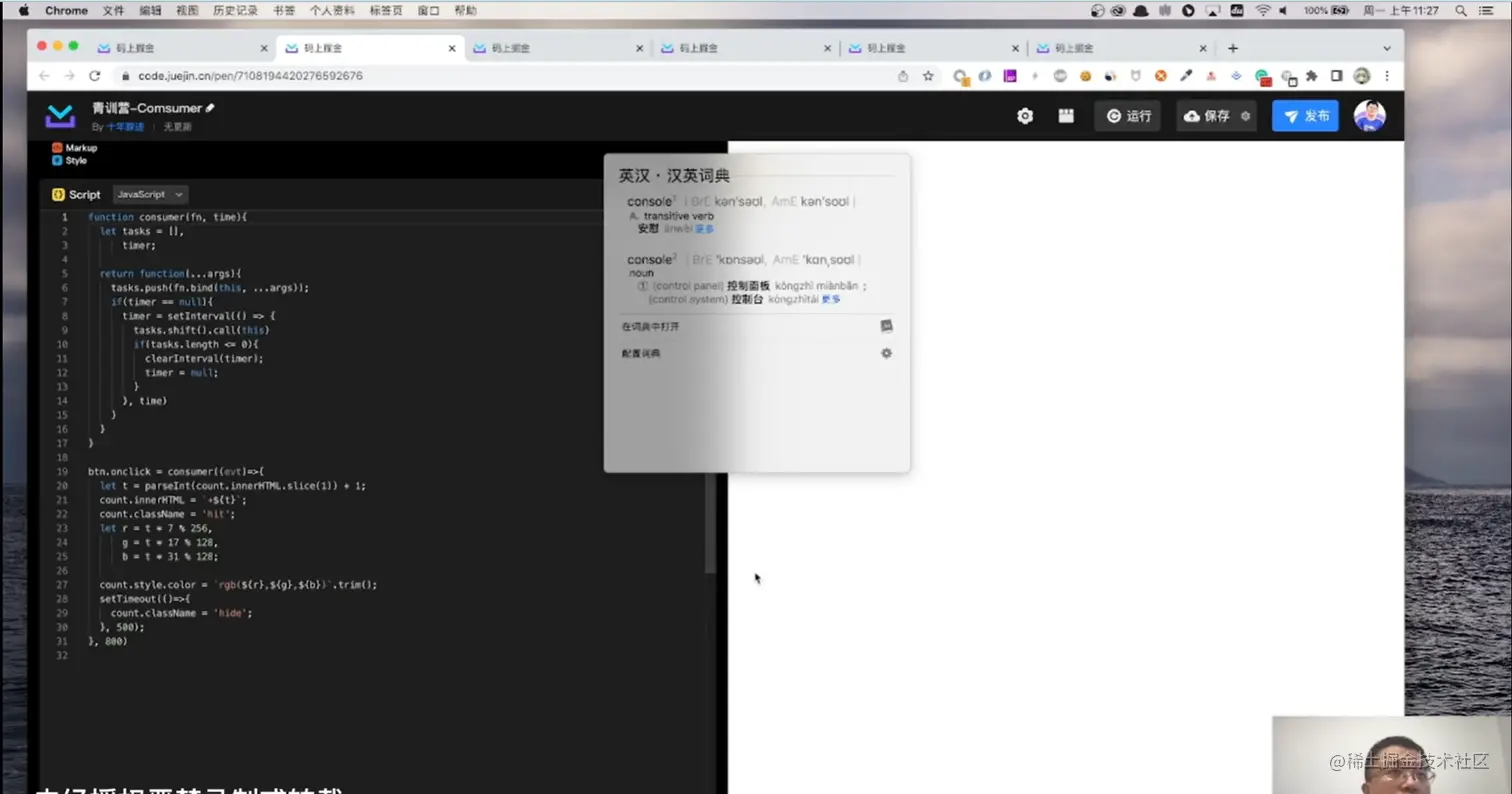Click the layout template icon beside settings
The height and width of the screenshot is (794, 1512).
coord(1066,116)
